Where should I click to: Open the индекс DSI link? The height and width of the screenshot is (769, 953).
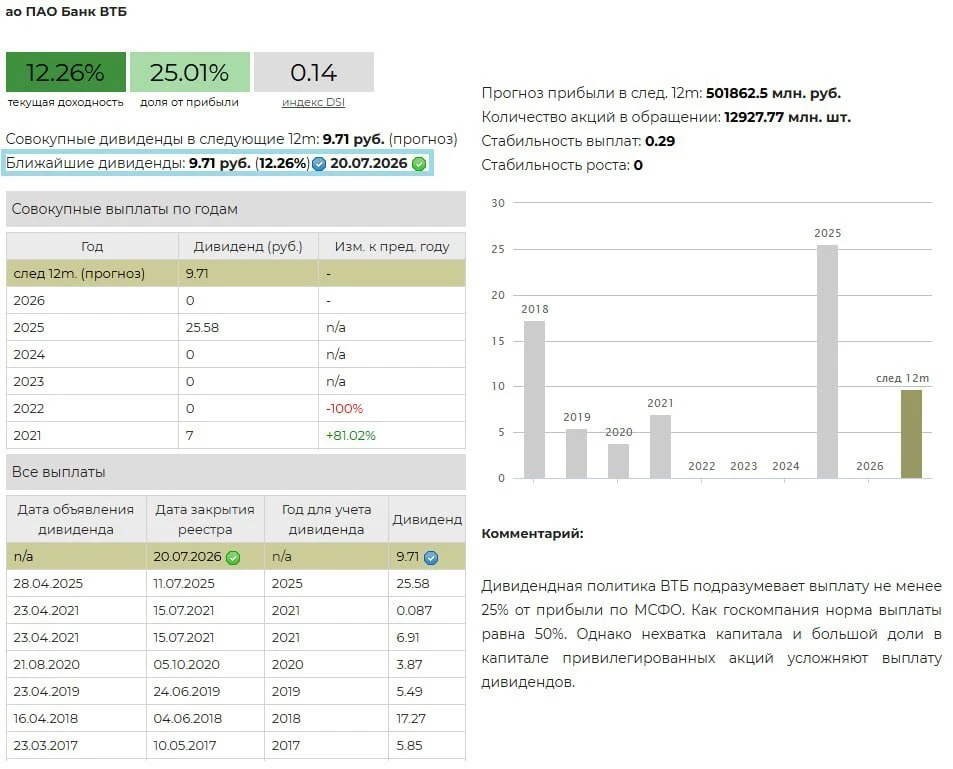pos(313,102)
